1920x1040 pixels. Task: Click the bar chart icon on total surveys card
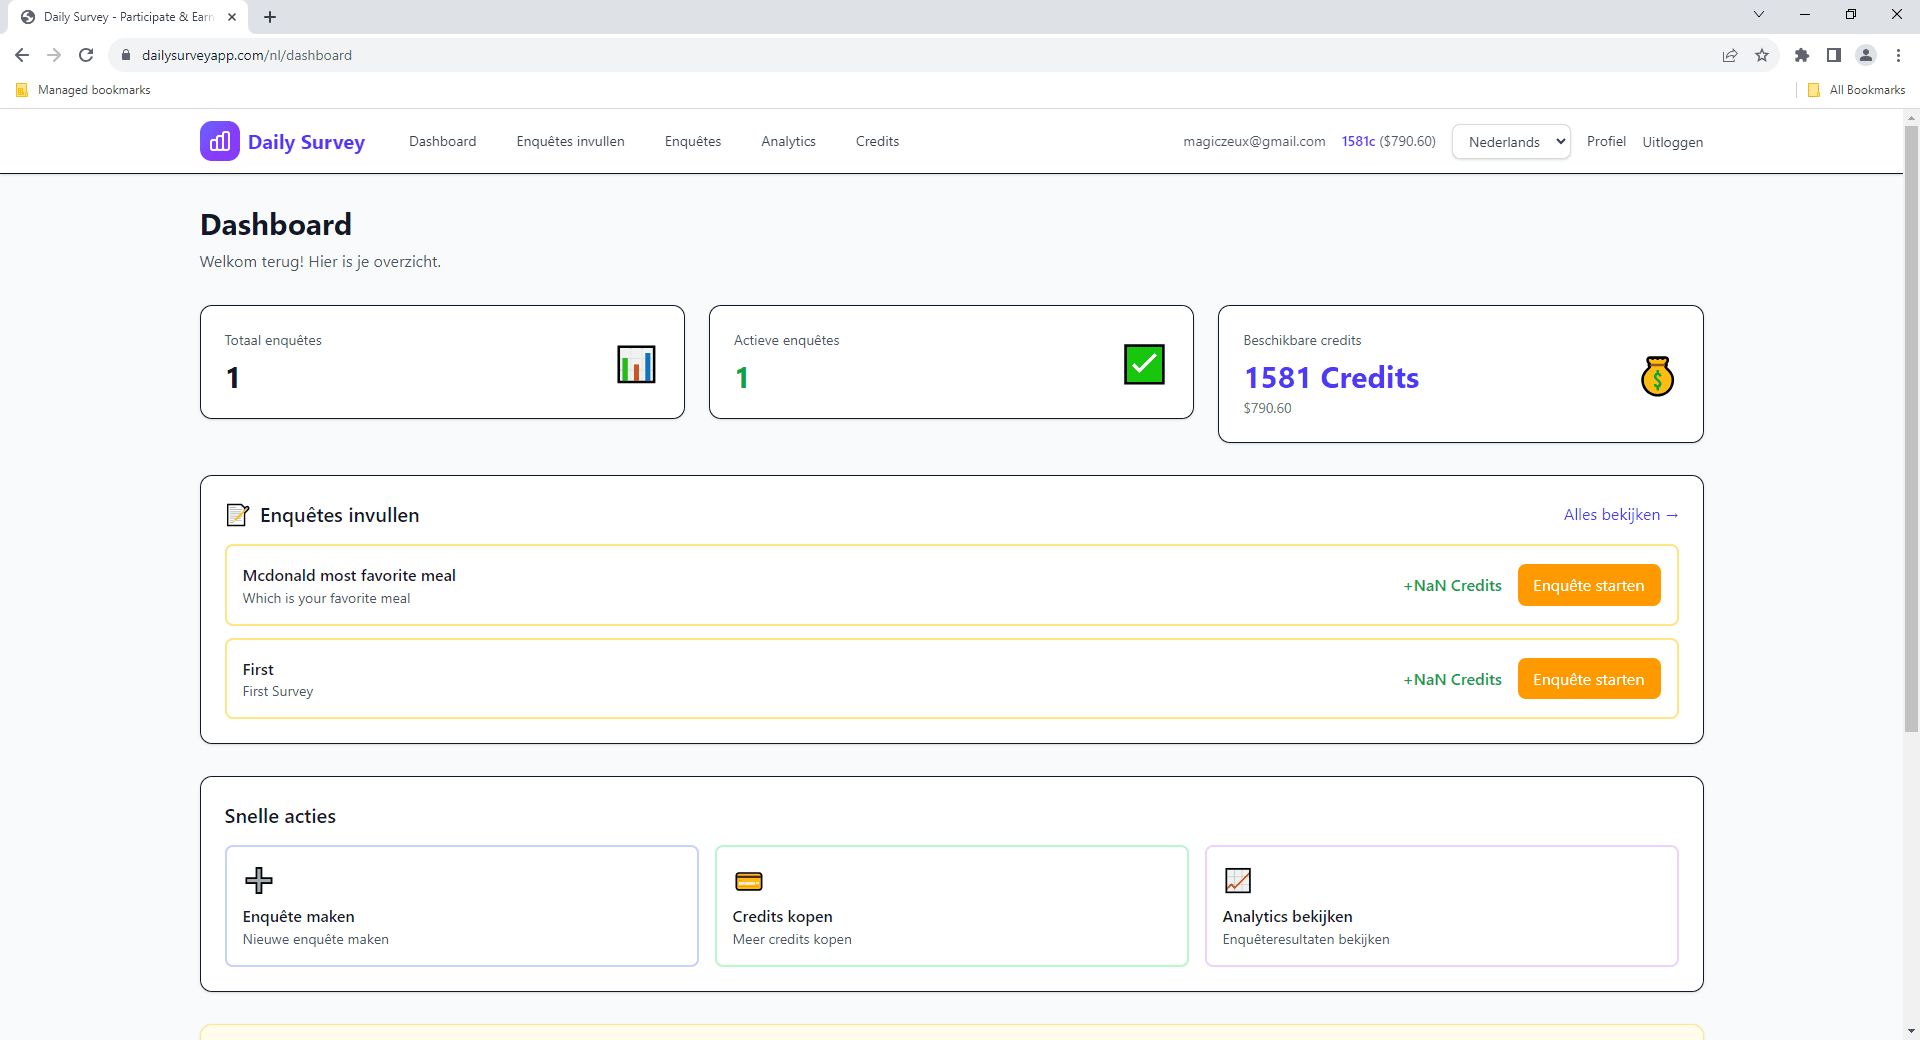point(636,365)
